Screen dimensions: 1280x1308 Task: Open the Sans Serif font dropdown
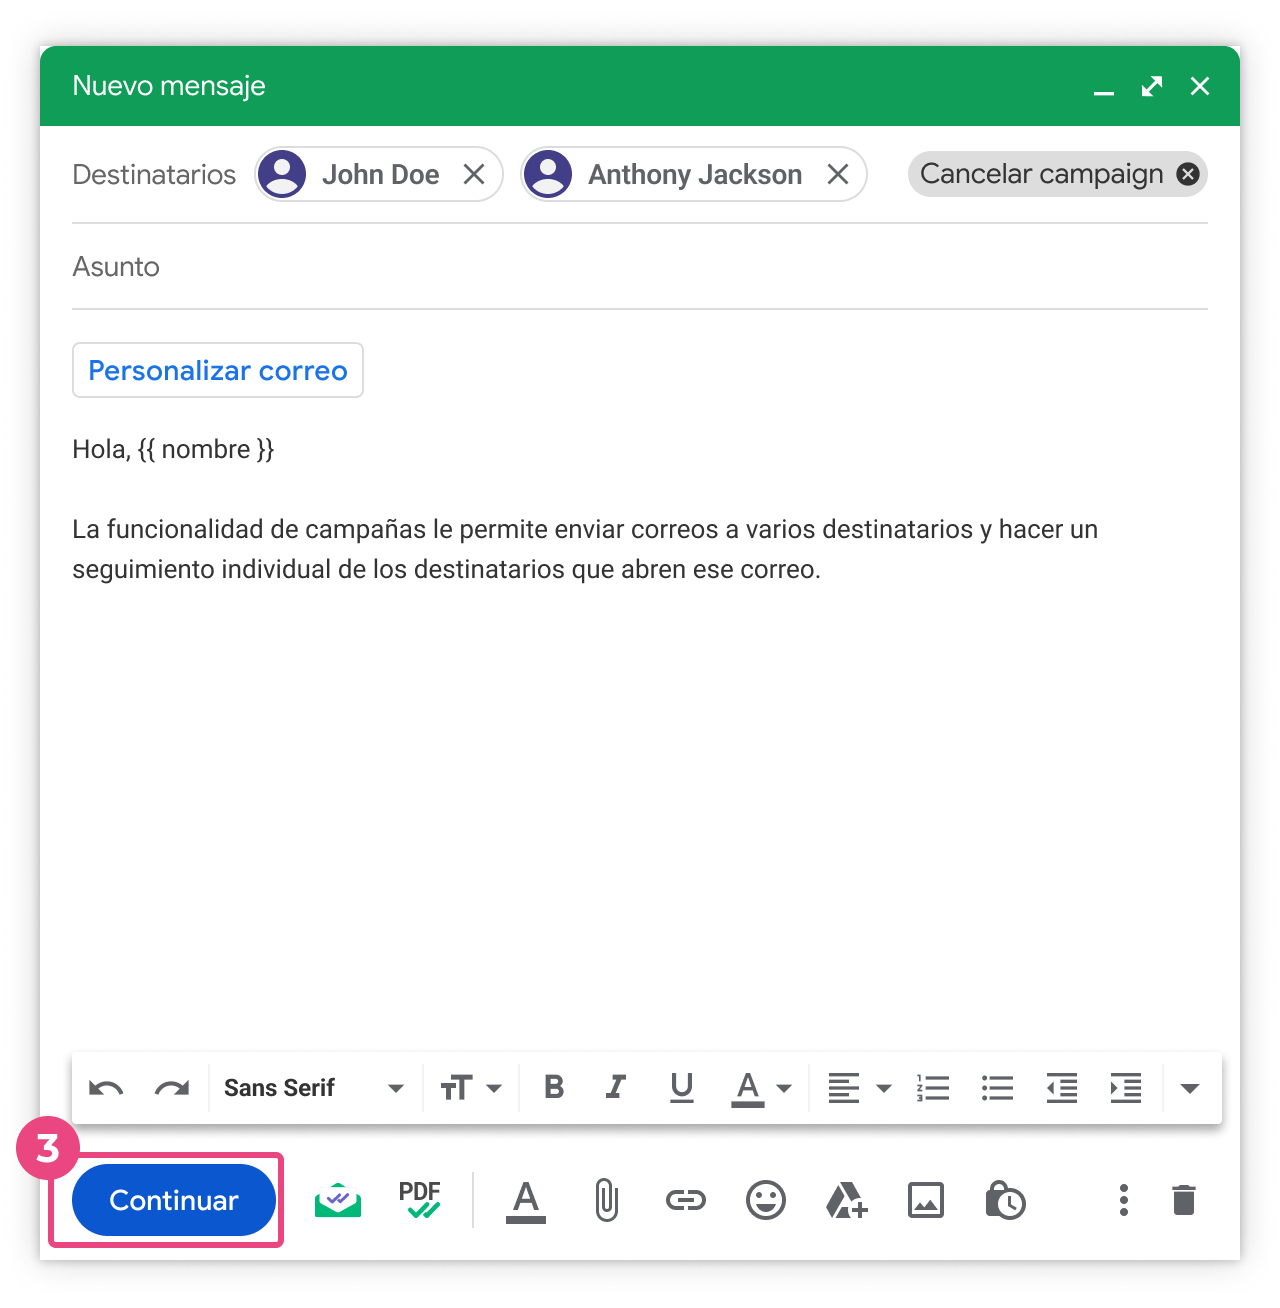pyautogui.click(x=313, y=1088)
